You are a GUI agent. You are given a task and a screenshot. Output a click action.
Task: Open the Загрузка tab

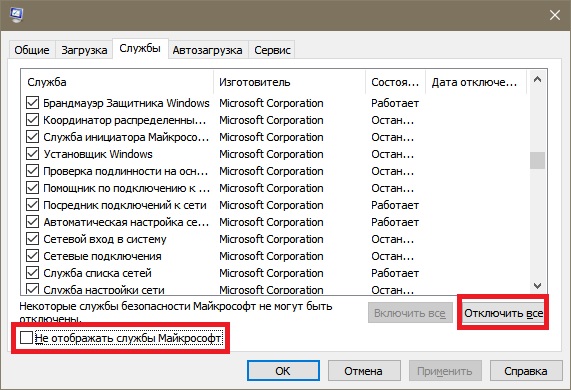[x=84, y=50]
